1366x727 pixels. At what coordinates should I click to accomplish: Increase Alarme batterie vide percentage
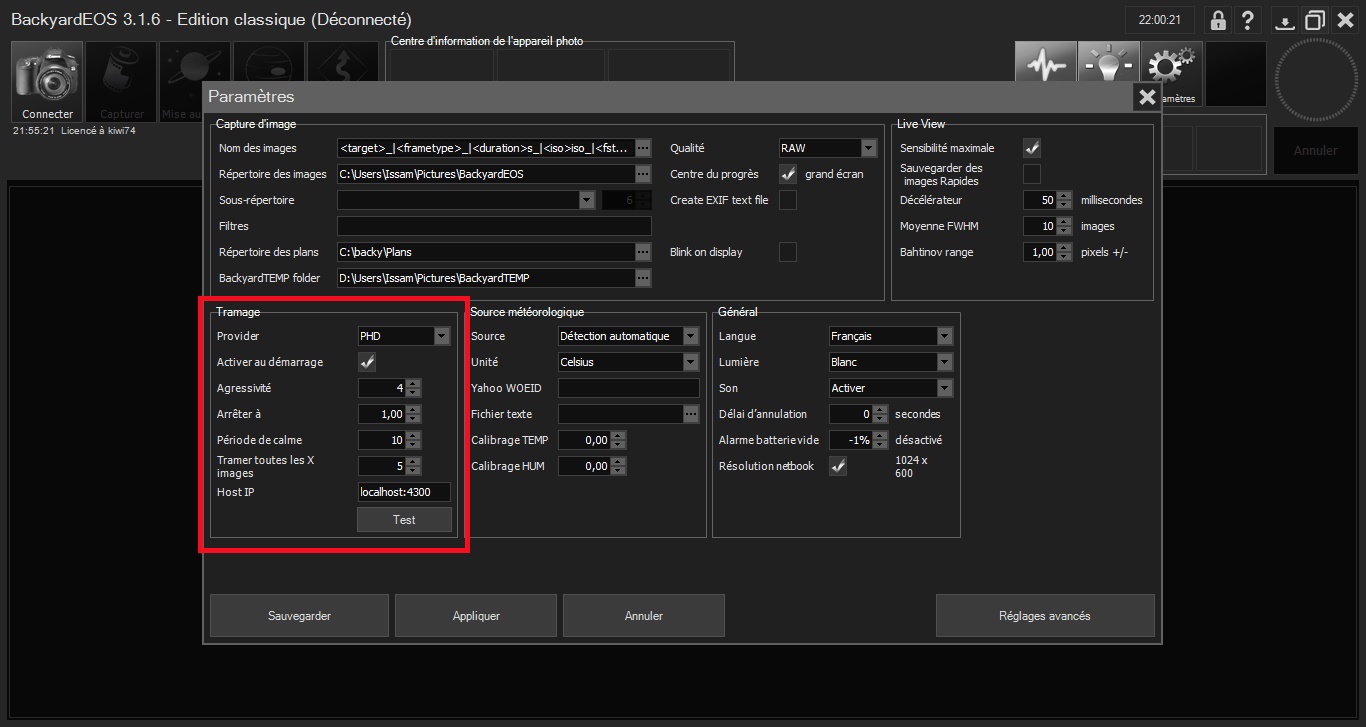click(880, 436)
